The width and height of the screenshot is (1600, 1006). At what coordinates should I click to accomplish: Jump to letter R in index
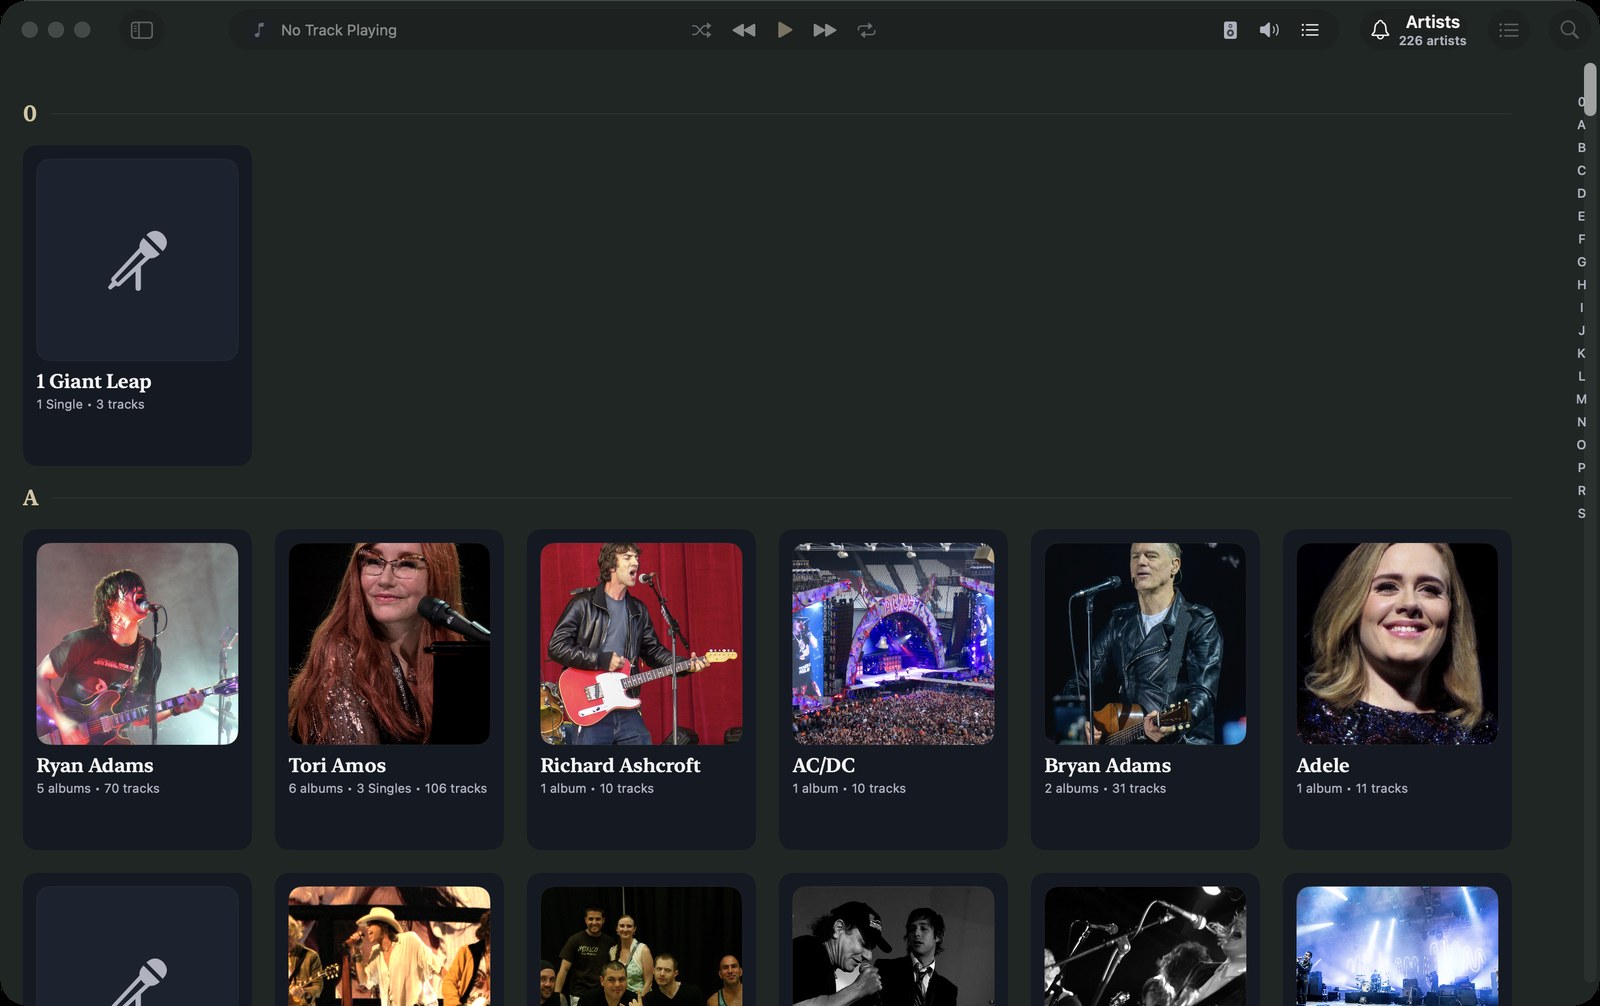(x=1582, y=491)
